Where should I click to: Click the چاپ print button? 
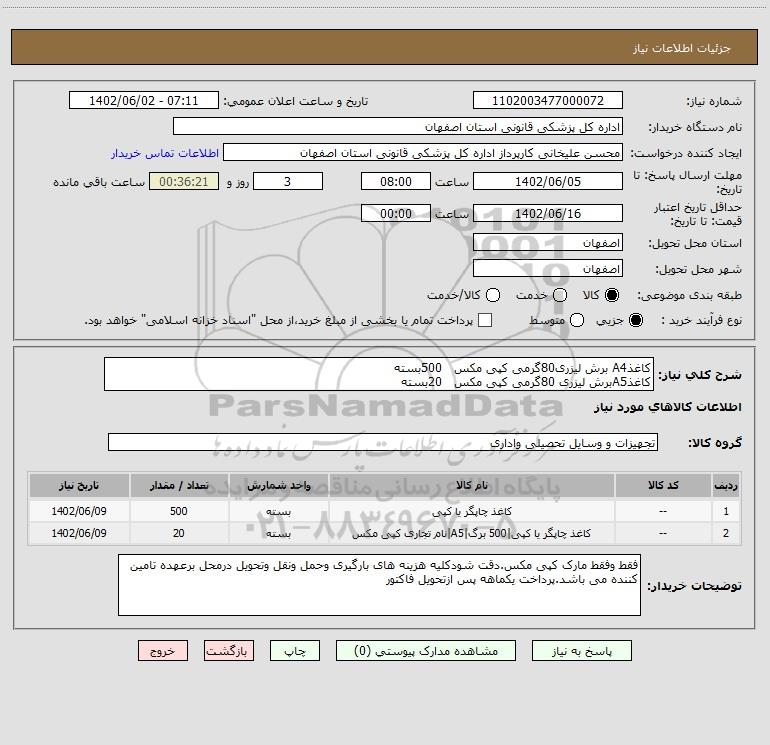[x=295, y=651]
